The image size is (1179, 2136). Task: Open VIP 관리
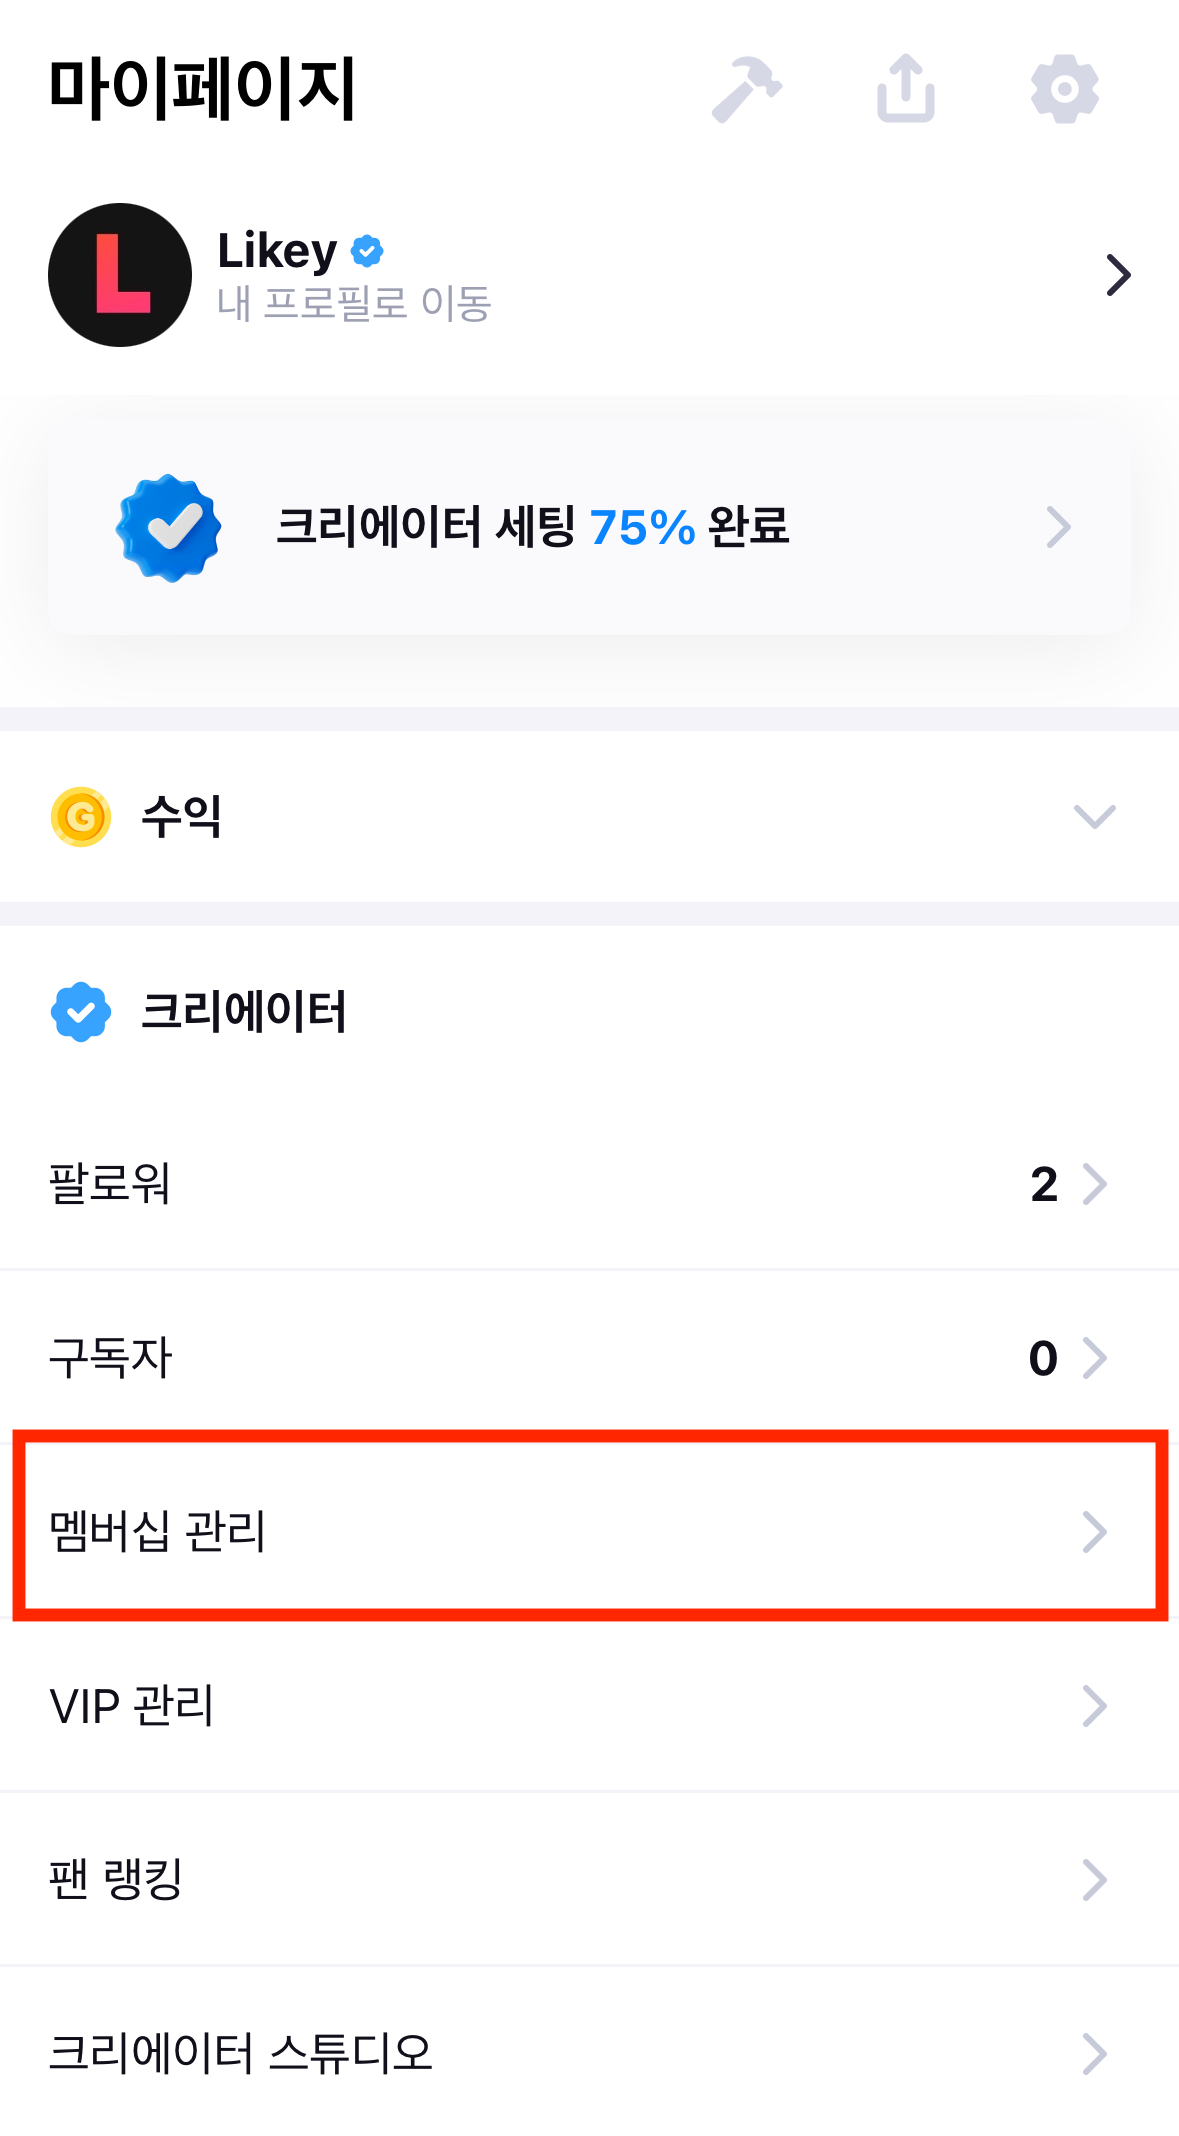click(589, 1706)
